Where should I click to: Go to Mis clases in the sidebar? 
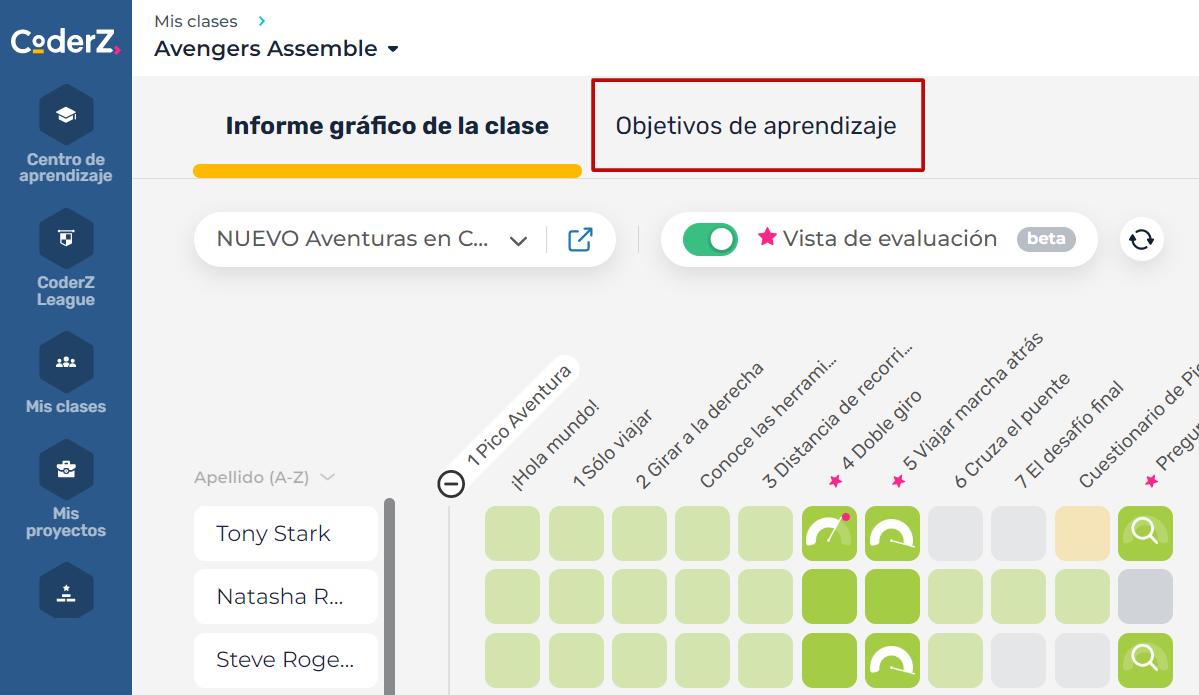point(66,362)
